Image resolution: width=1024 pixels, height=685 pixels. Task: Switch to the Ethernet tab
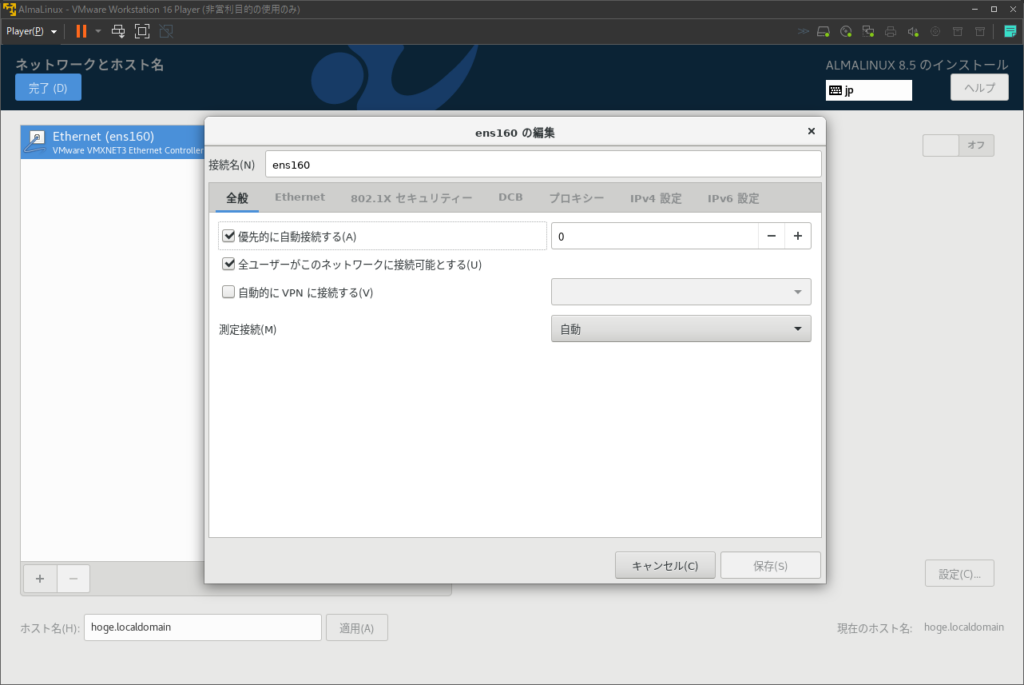coord(300,197)
